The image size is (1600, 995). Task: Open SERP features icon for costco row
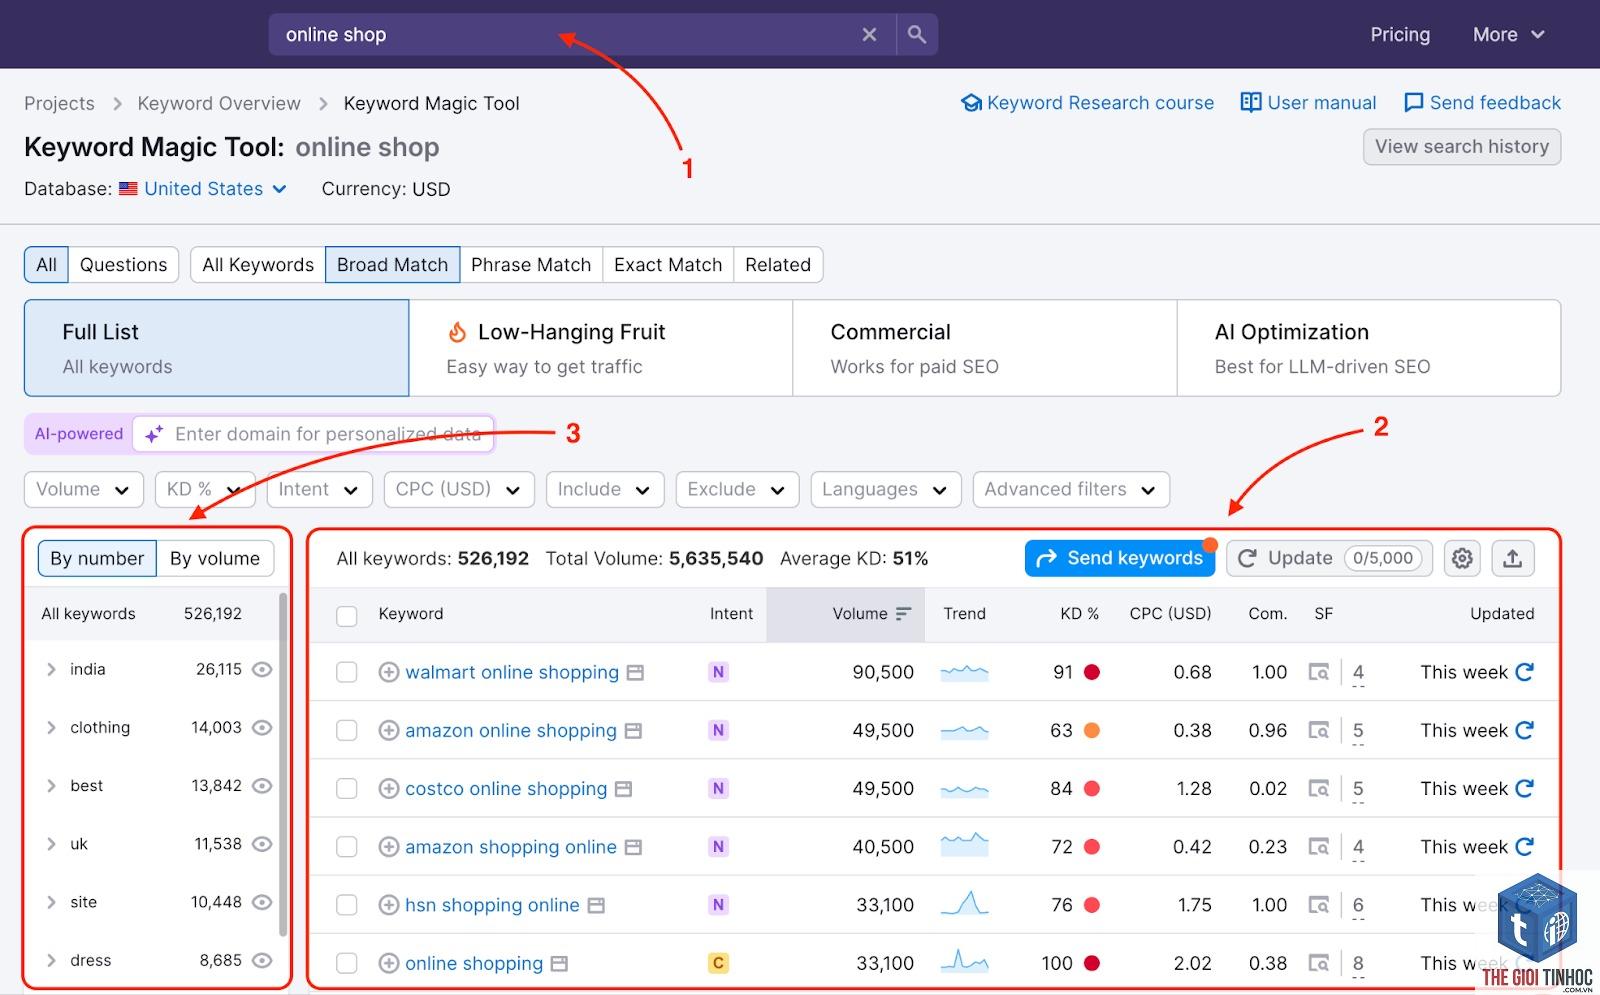click(1319, 788)
